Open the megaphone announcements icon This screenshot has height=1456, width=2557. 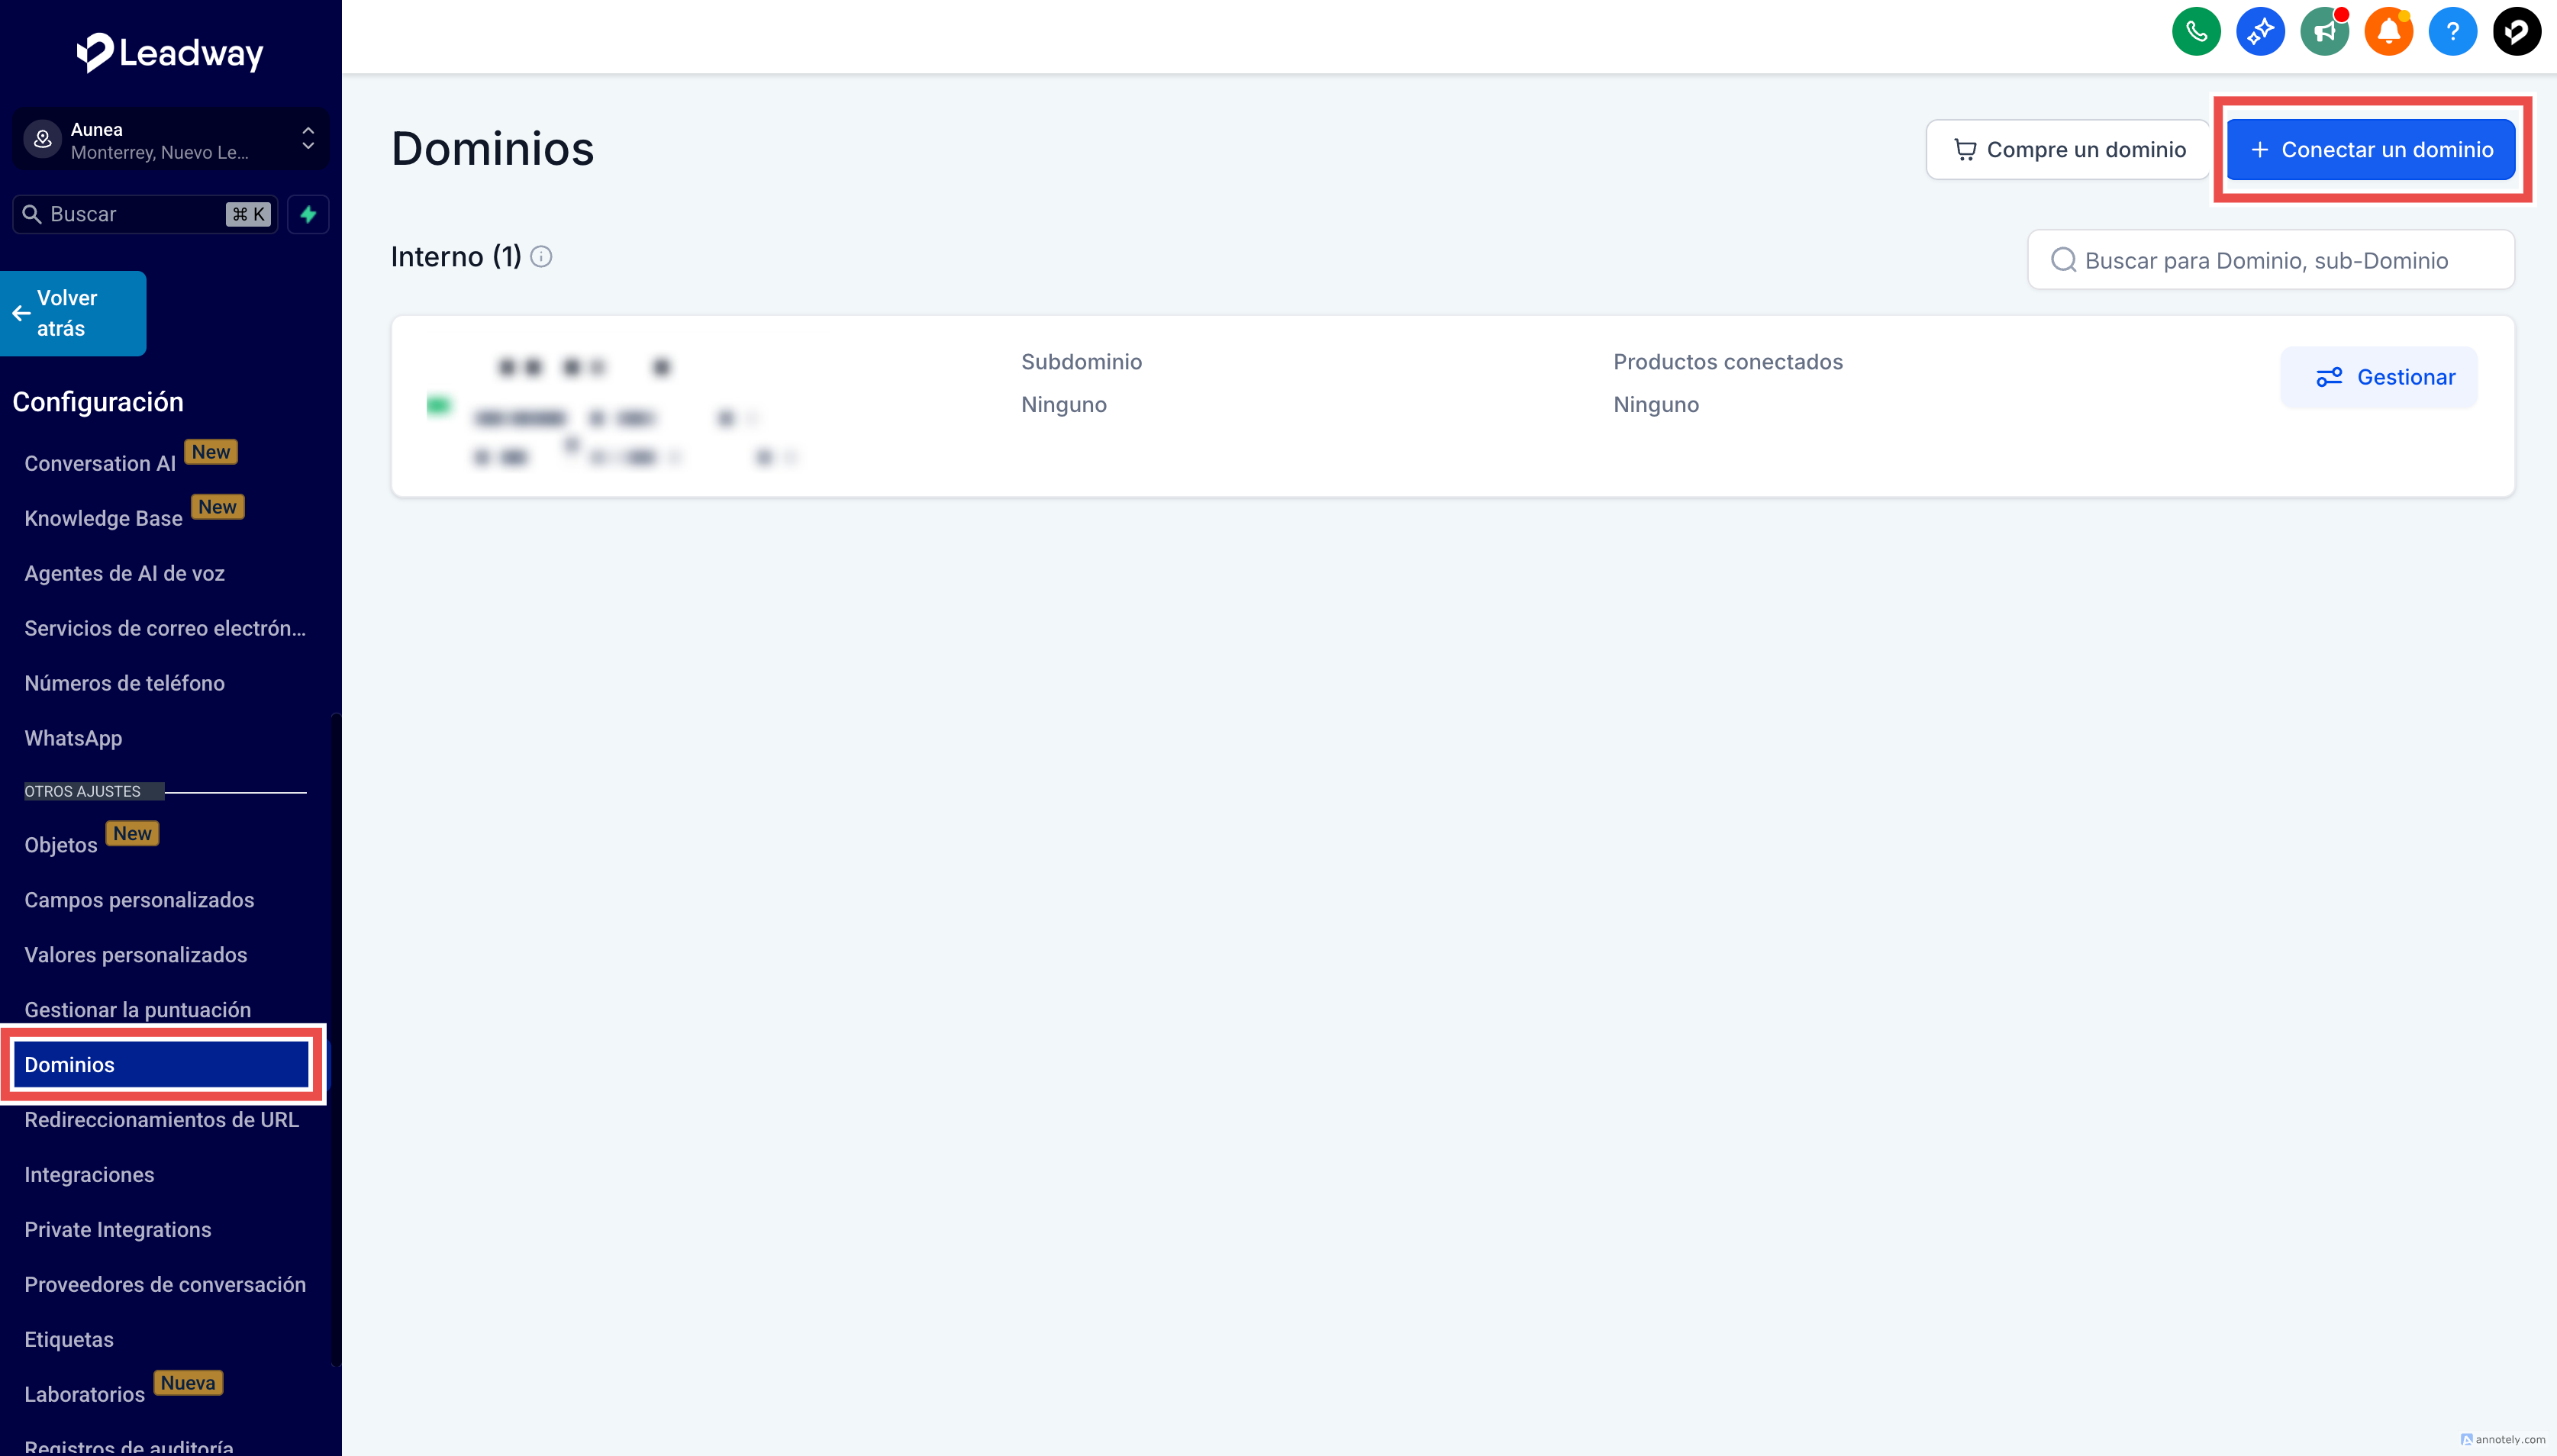pyautogui.click(x=2324, y=32)
